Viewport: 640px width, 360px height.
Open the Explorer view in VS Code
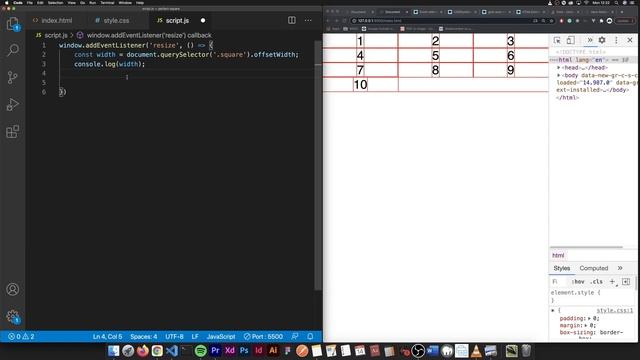[13, 24]
